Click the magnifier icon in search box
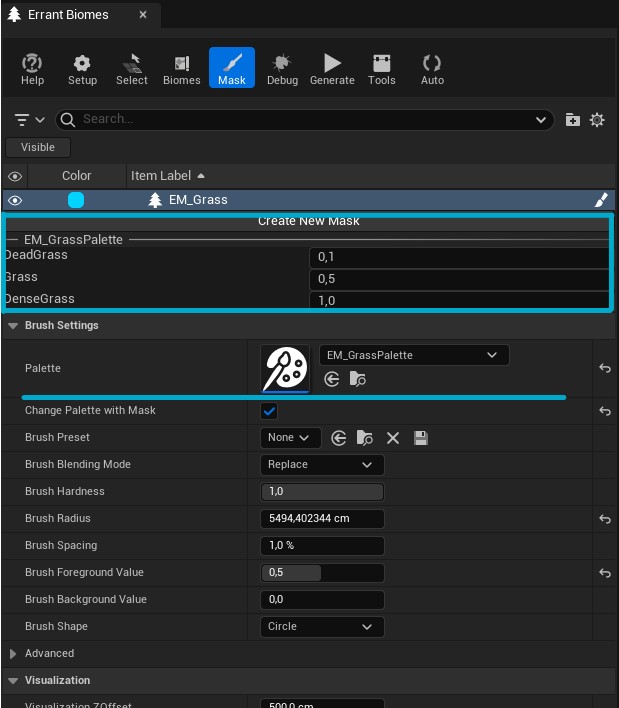619x708 pixels. point(68,120)
